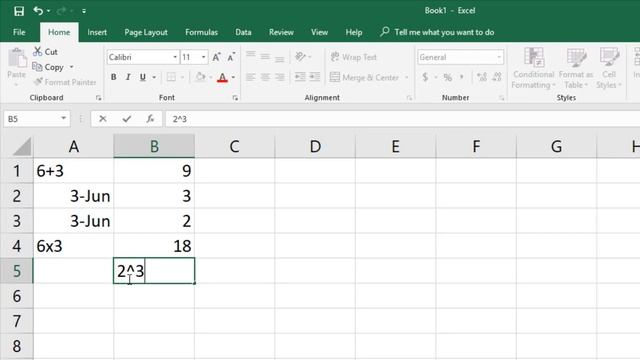Toggle Wrap Text
Viewport: 640px width, 360px height.
(353, 57)
